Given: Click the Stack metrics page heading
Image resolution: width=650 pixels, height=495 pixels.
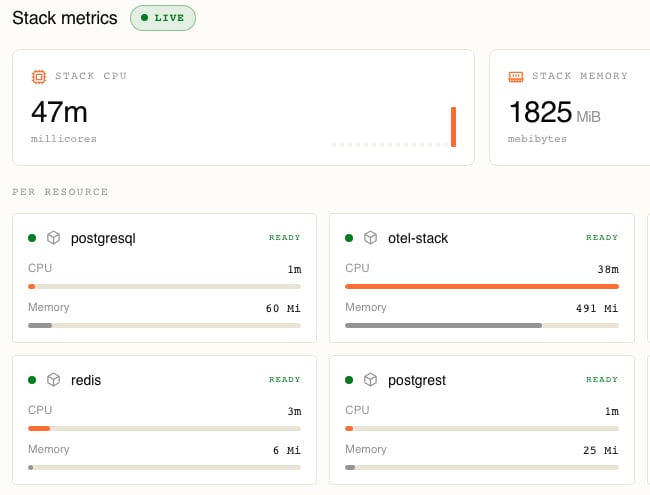Looking at the screenshot, I should (x=65, y=18).
